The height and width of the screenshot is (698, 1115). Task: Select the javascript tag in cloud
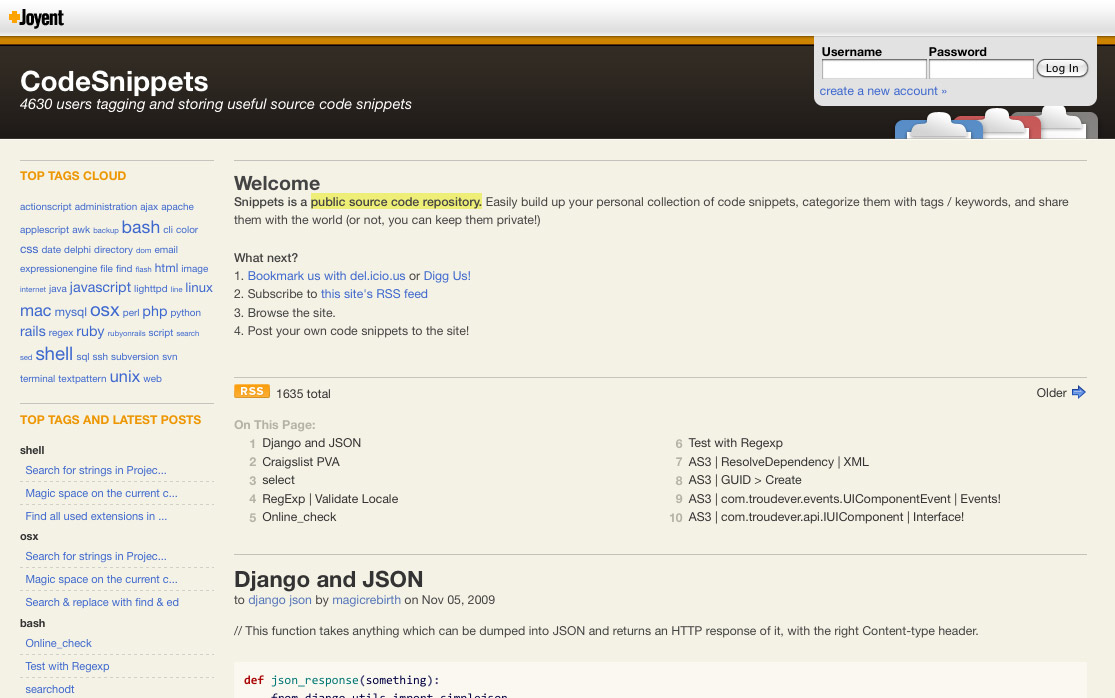(x=100, y=287)
